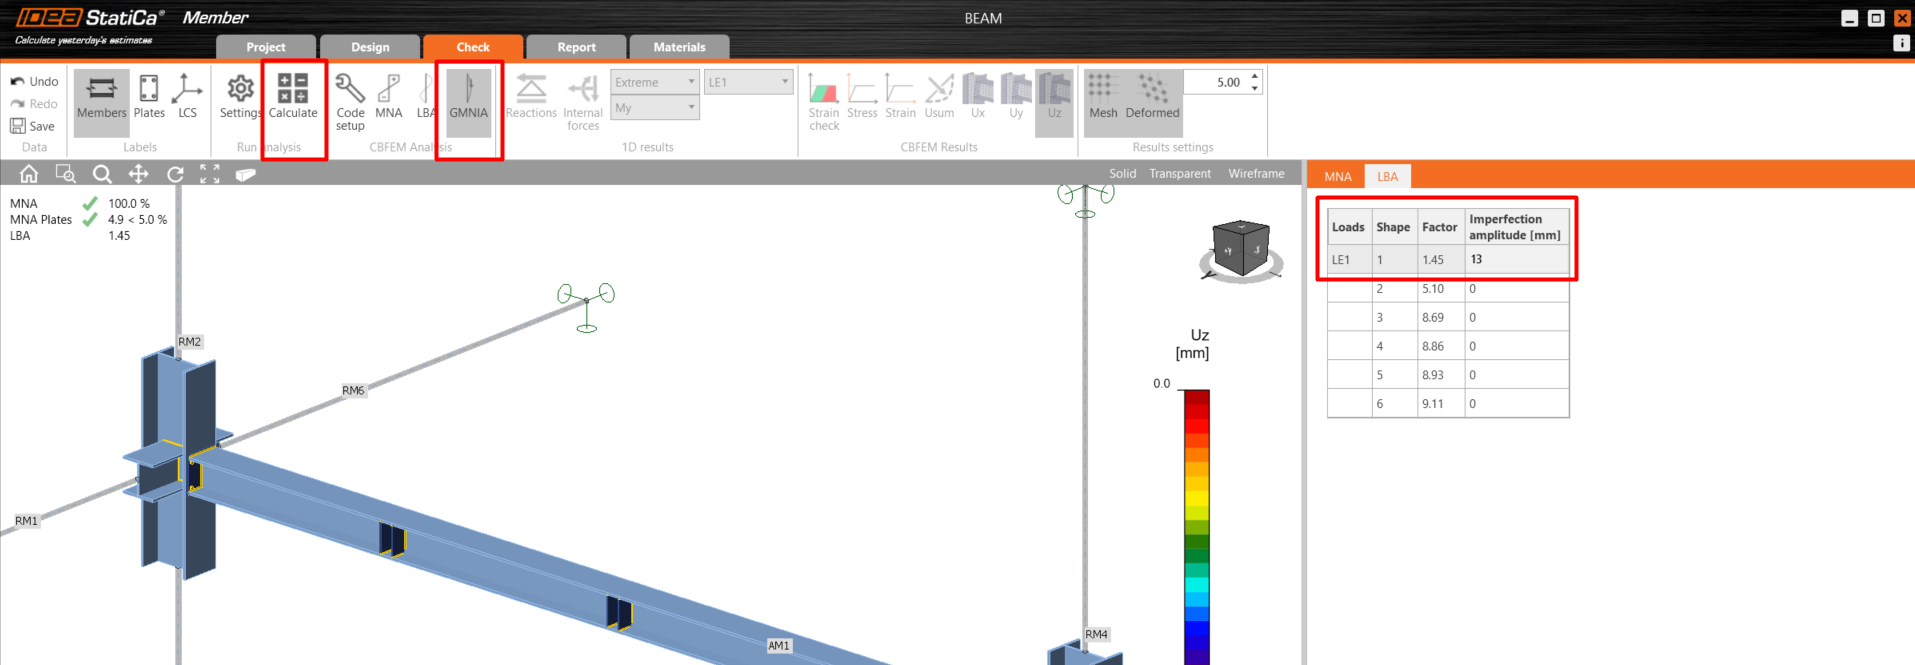Image resolution: width=1915 pixels, height=665 pixels.
Task: Open the My internal force dropdown
Action: tap(654, 108)
